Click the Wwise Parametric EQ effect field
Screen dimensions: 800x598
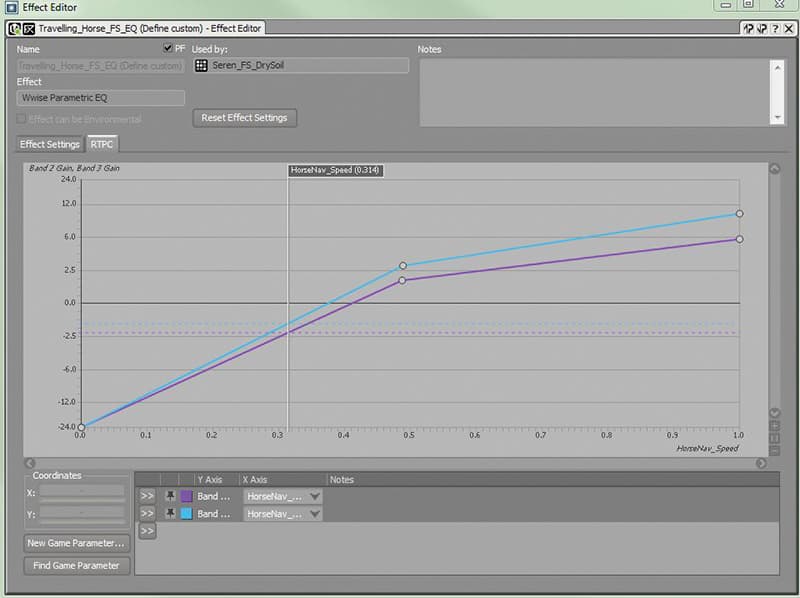coord(101,98)
